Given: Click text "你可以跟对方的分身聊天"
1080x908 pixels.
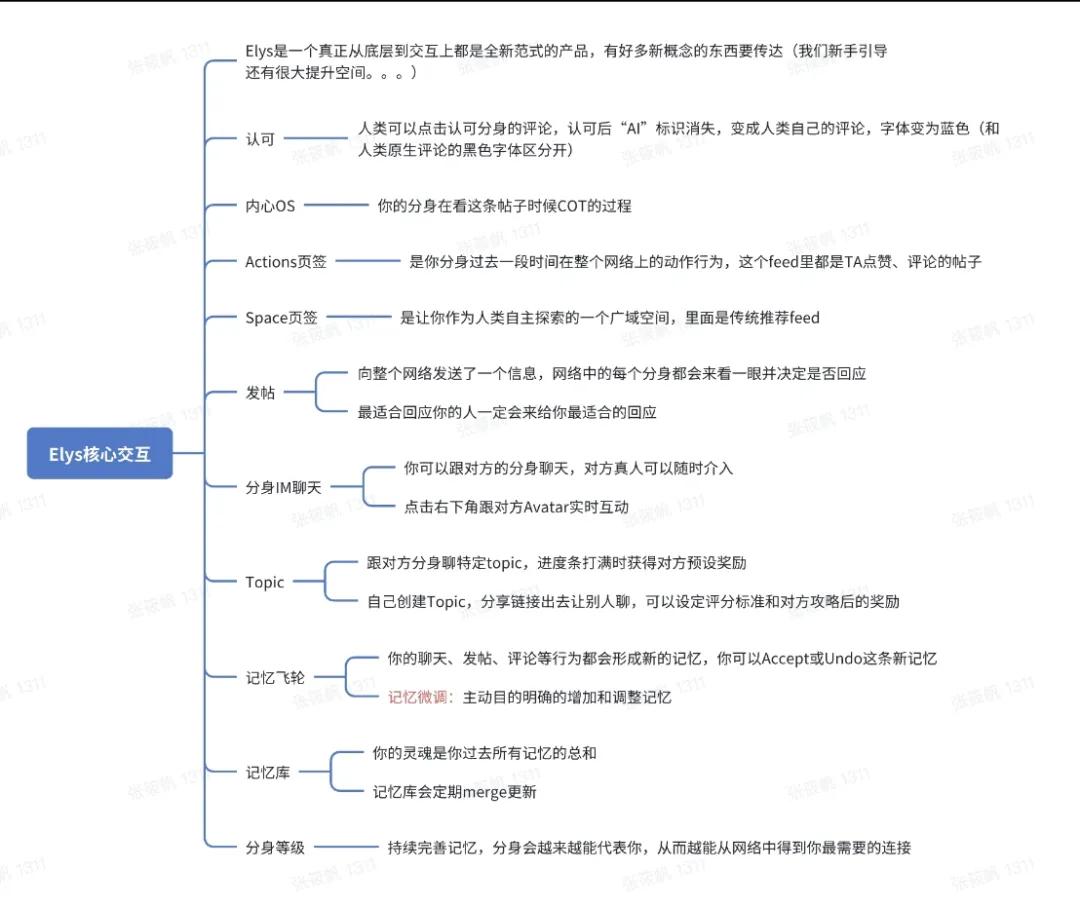Looking at the screenshot, I should point(486,468).
